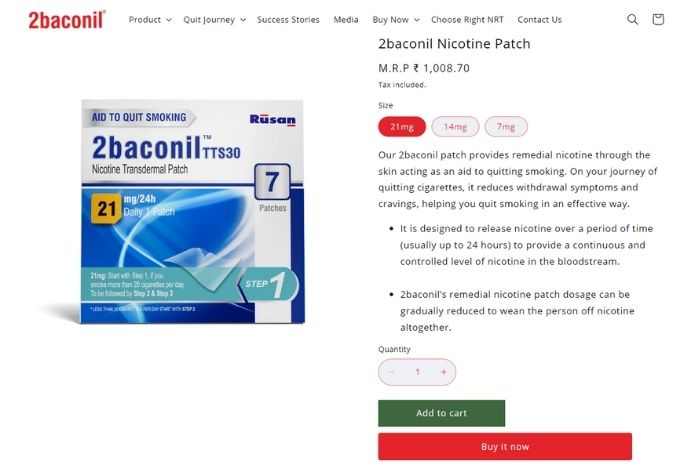The height and width of the screenshot is (470, 680).
Task: Open the Contact Us page
Action: point(539,20)
